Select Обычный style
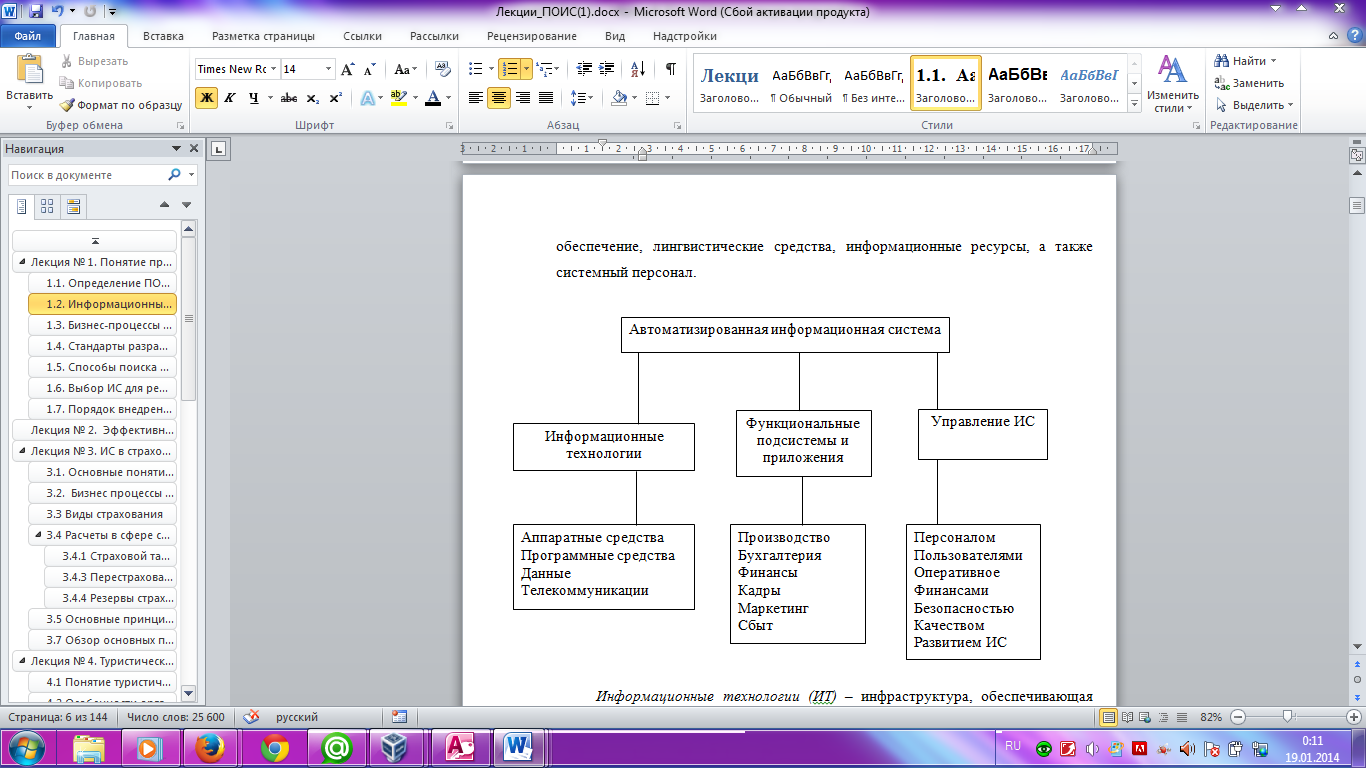The width and height of the screenshot is (1366, 768). 801,81
